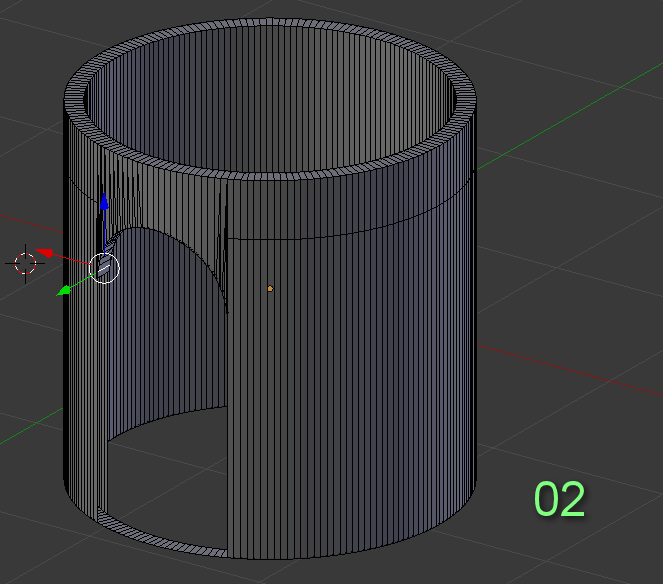Image resolution: width=663 pixels, height=584 pixels.
Task: Click the blue Z-axis manipulator arrow
Action: point(104,201)
